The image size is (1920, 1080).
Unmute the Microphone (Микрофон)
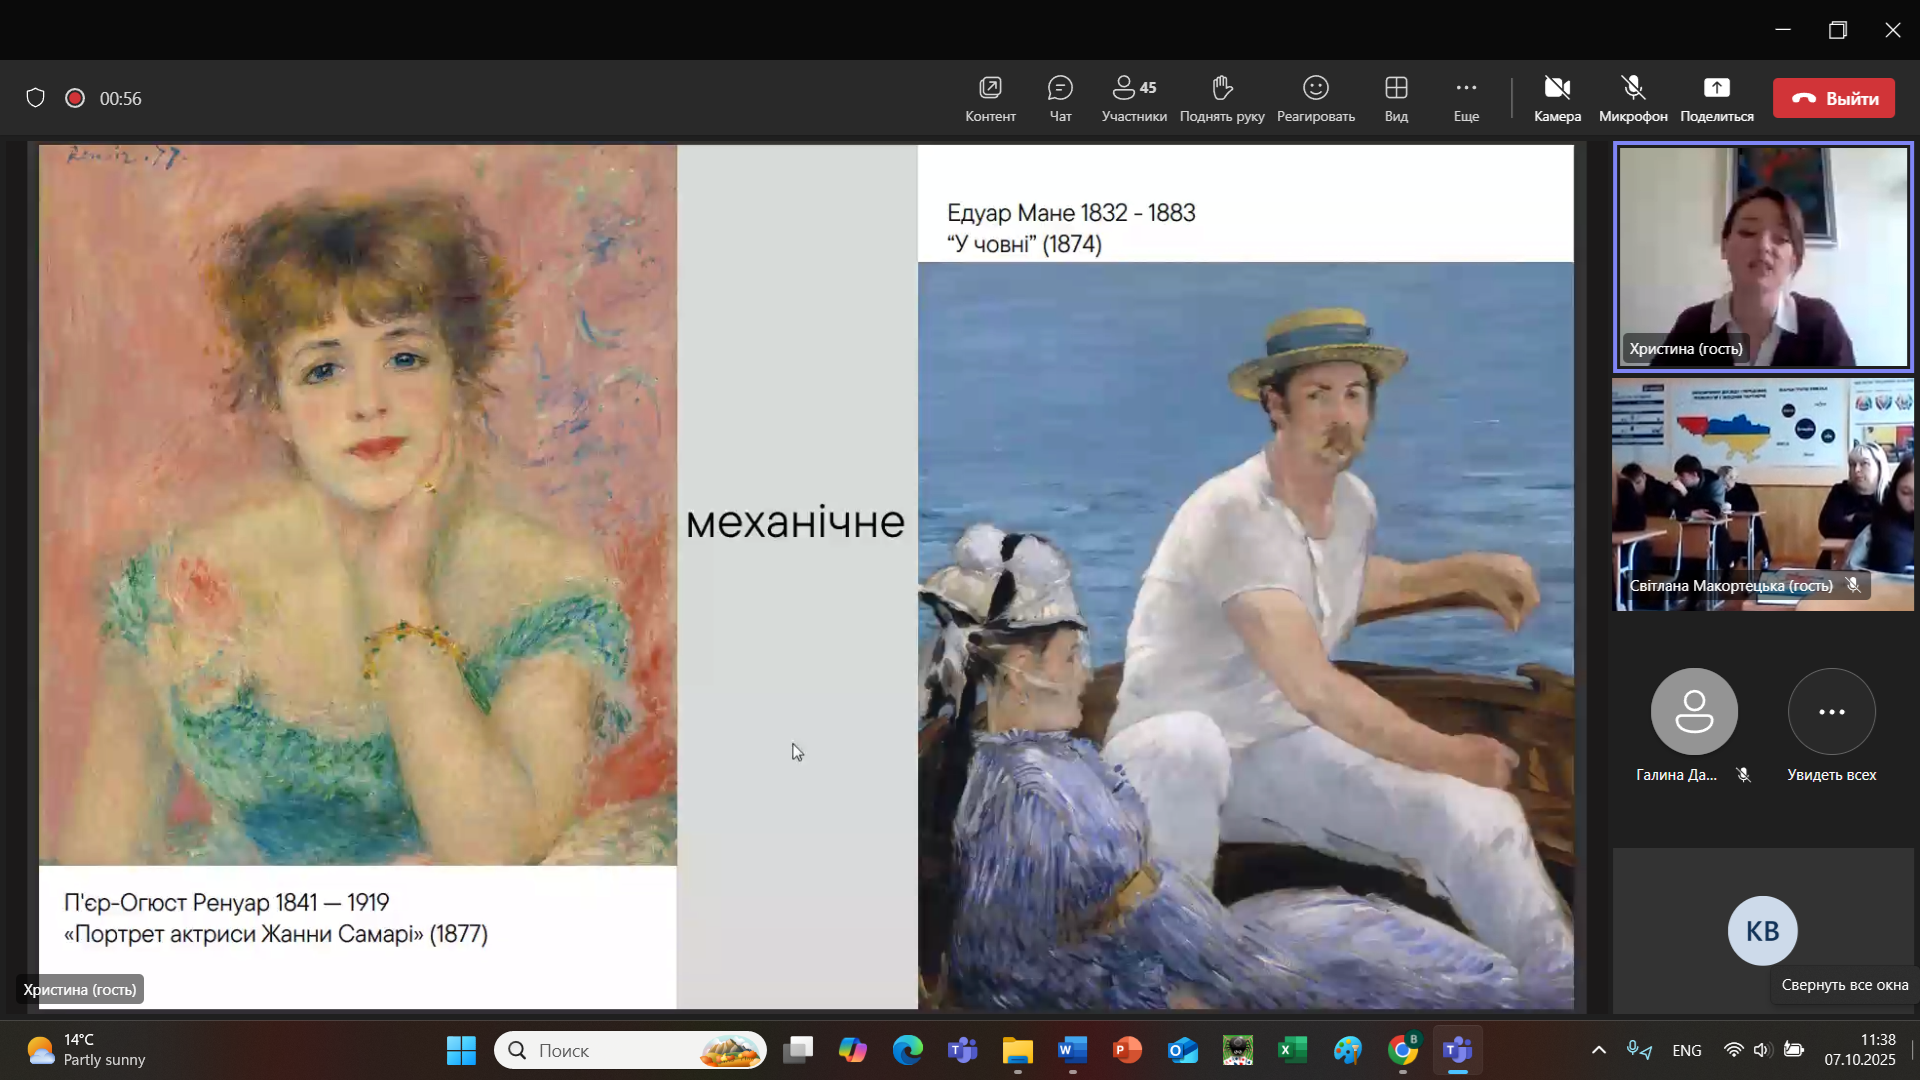1633,89
